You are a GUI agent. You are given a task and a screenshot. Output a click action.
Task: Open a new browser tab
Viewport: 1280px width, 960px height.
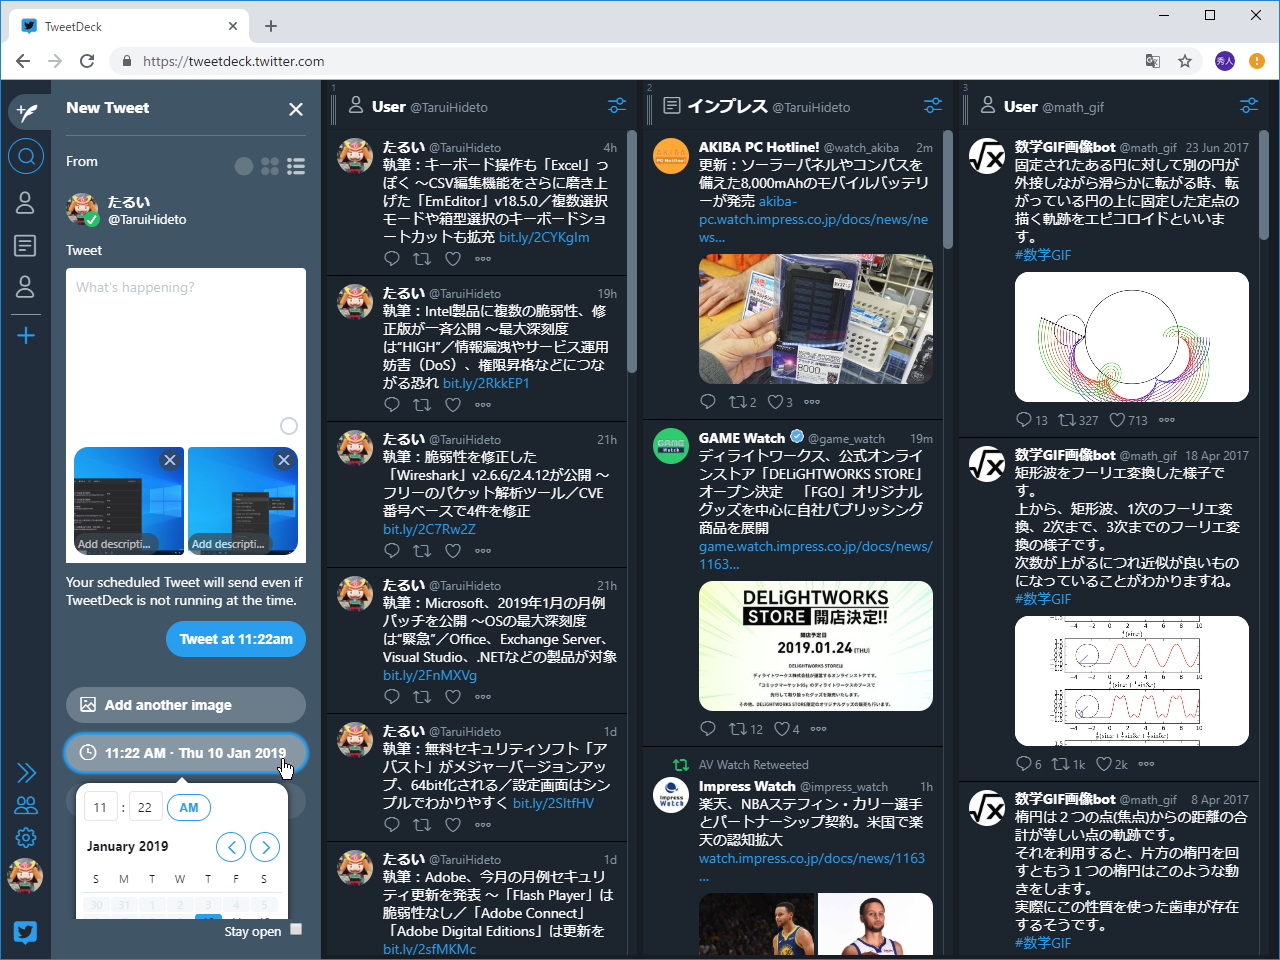click(271, 25)
